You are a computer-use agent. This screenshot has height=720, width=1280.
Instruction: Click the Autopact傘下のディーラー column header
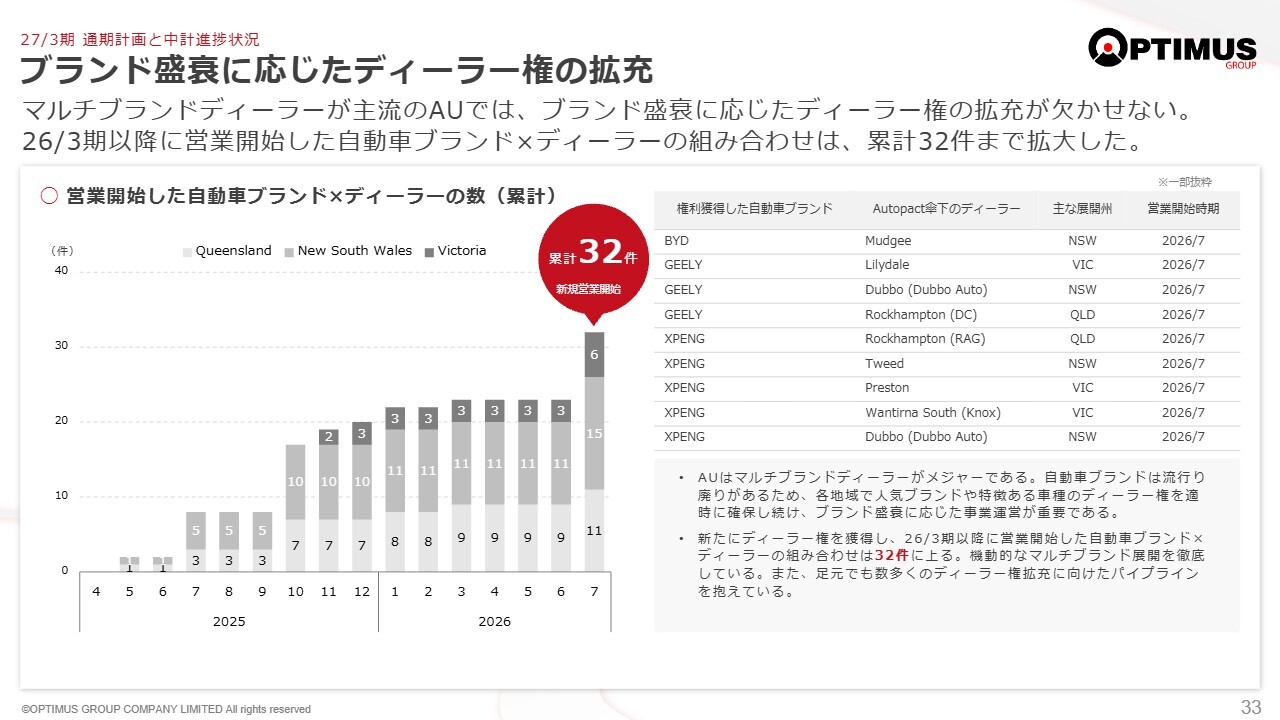coord(946,209)
